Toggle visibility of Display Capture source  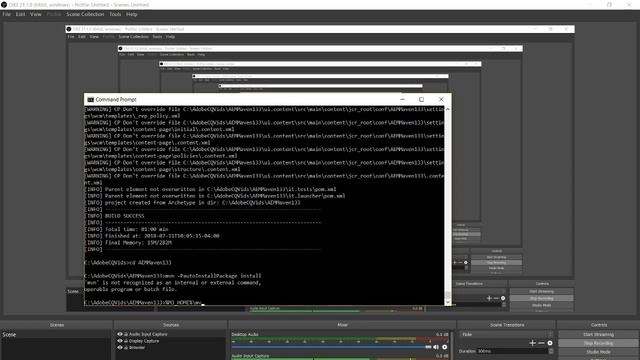(x=120, y=341)
